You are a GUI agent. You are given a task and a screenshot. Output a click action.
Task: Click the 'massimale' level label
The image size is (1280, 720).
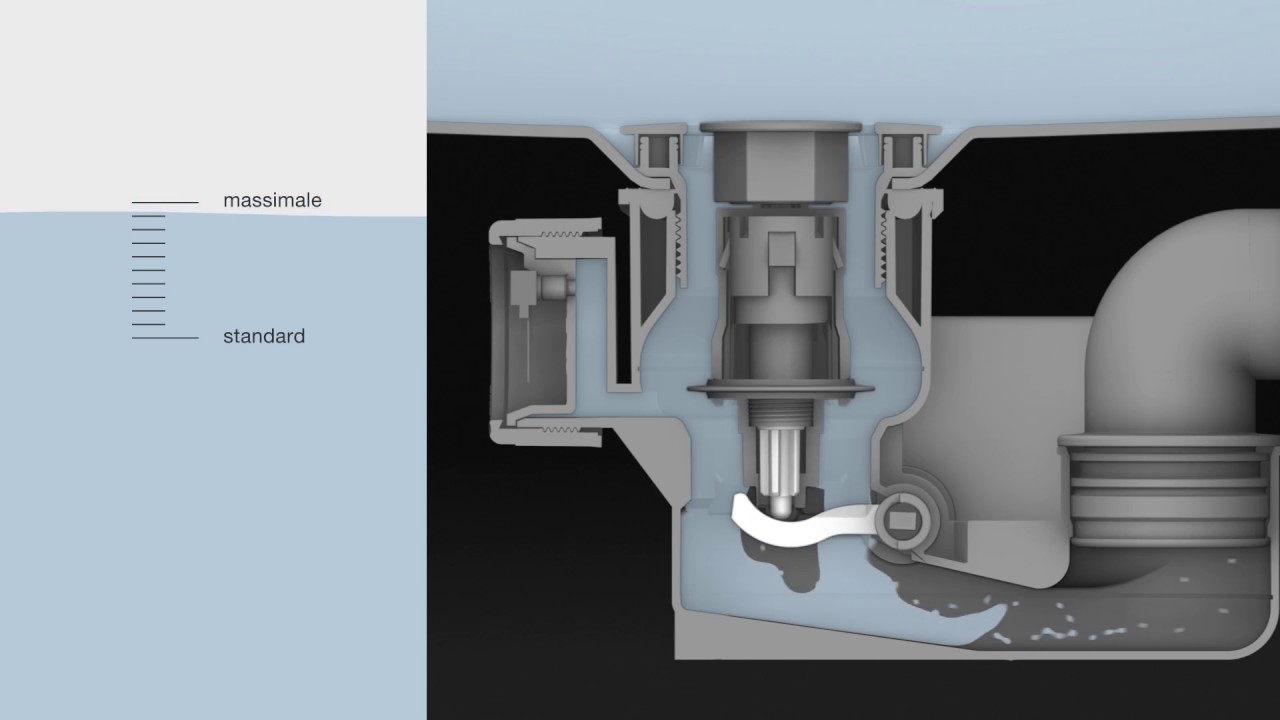point(272,200)
